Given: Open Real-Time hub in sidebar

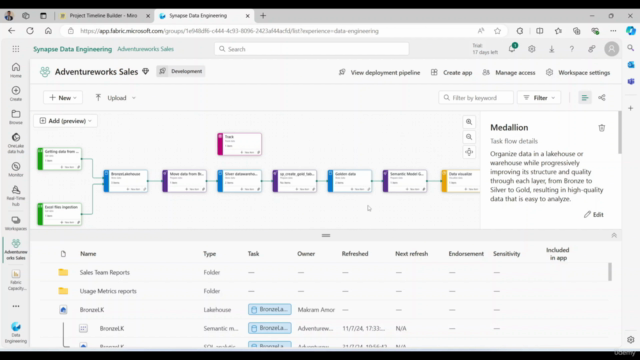Looking at the screenshot, I should click(16, 196).
